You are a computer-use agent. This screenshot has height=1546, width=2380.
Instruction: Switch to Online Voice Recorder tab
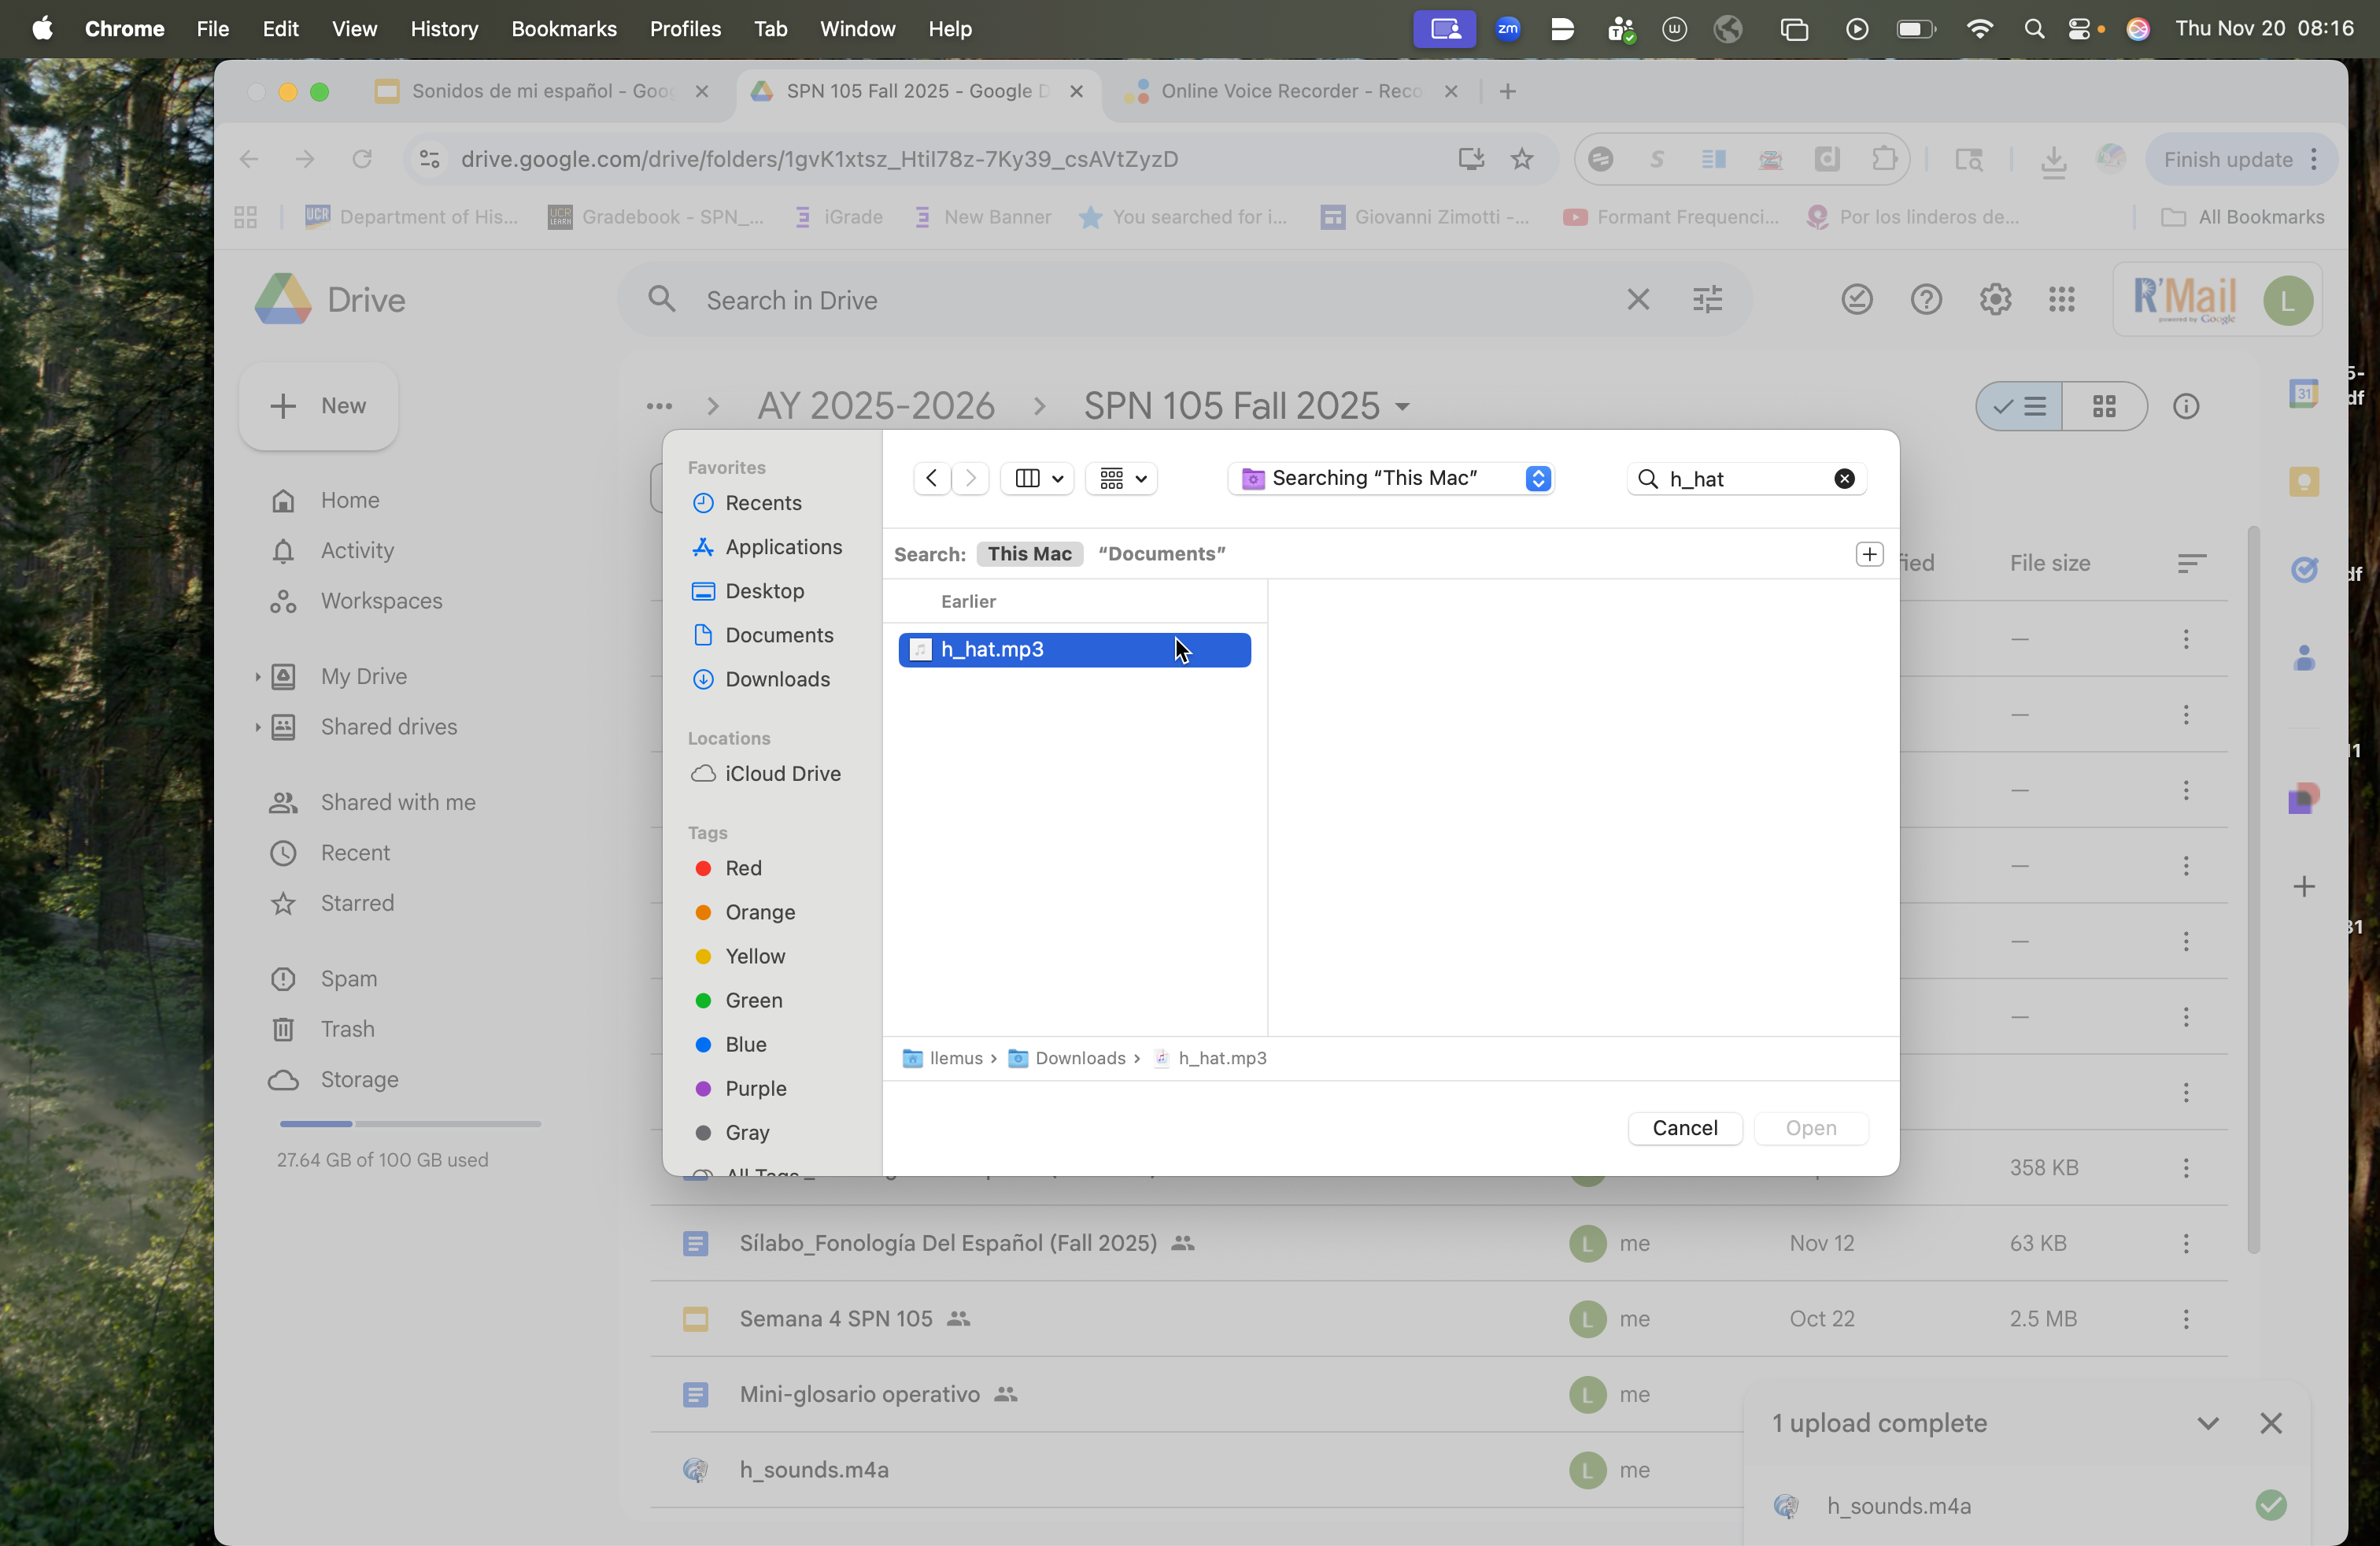point(1291,91)
